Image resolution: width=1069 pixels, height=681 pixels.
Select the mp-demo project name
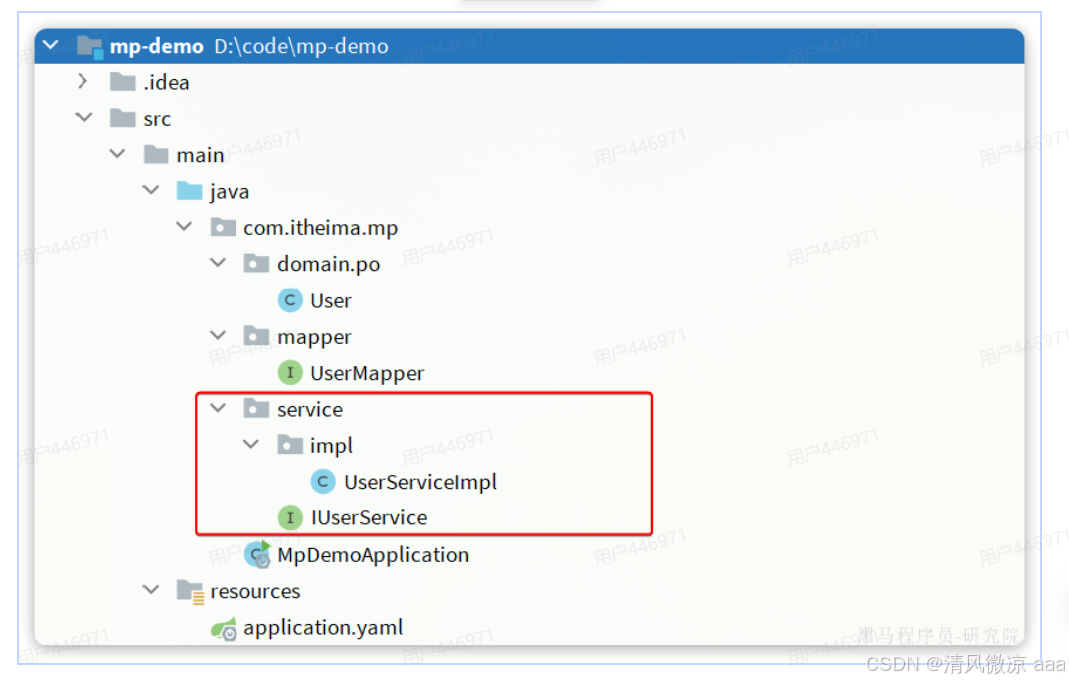click(x=157, y=46)
